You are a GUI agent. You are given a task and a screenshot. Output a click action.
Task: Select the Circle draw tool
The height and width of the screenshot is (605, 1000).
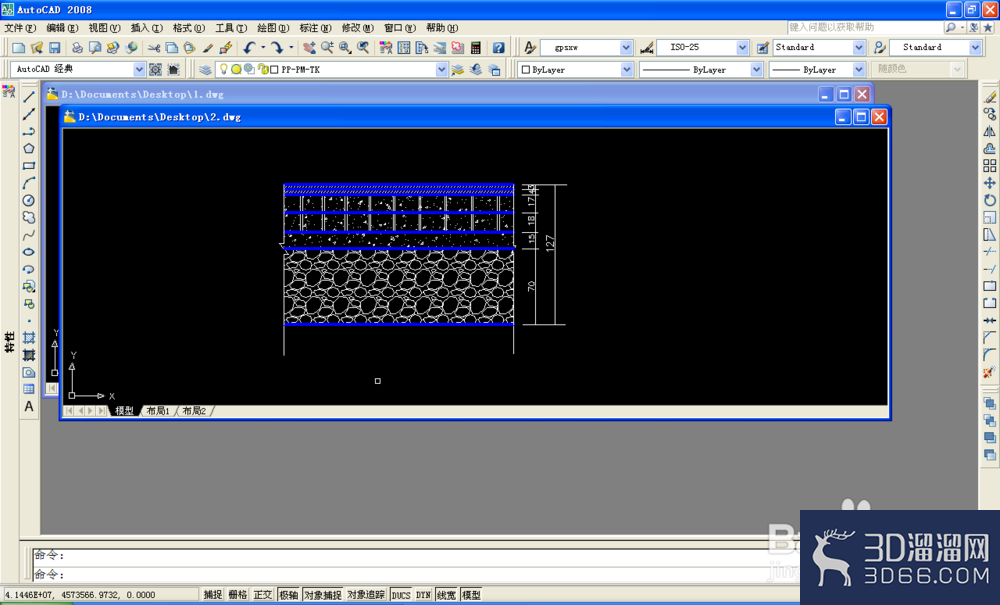[x=29, y=200]
